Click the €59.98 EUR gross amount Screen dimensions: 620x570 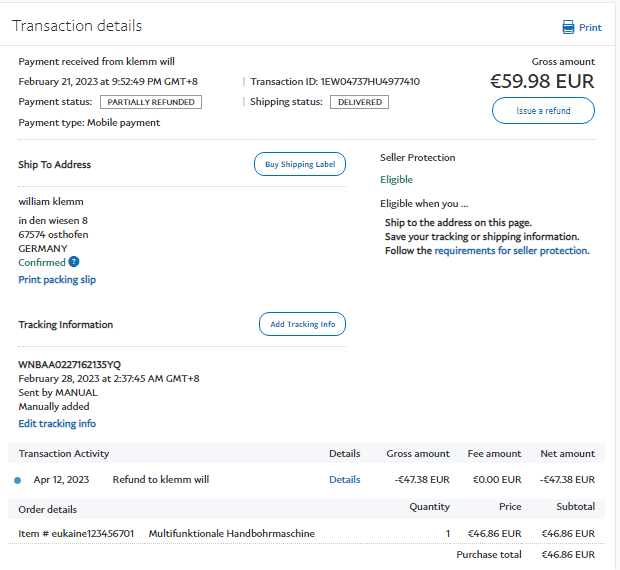[x=542, y=81]
